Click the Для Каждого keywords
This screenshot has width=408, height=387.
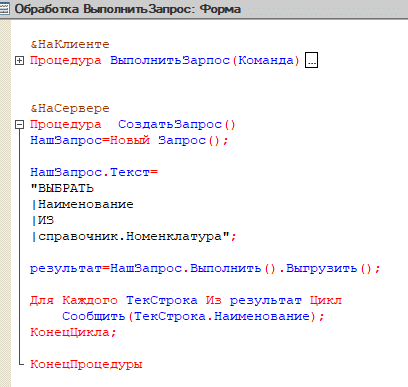74,300
